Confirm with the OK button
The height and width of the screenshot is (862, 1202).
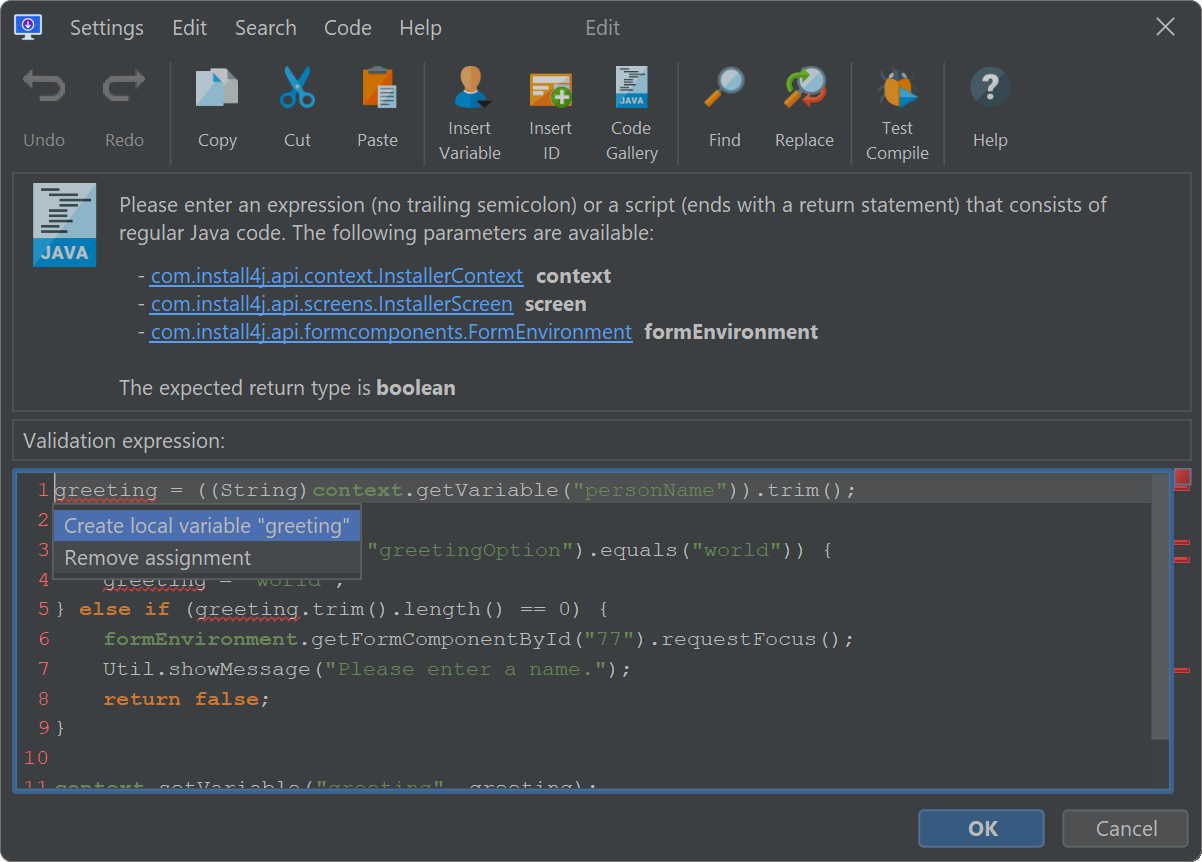coord(982,828)
